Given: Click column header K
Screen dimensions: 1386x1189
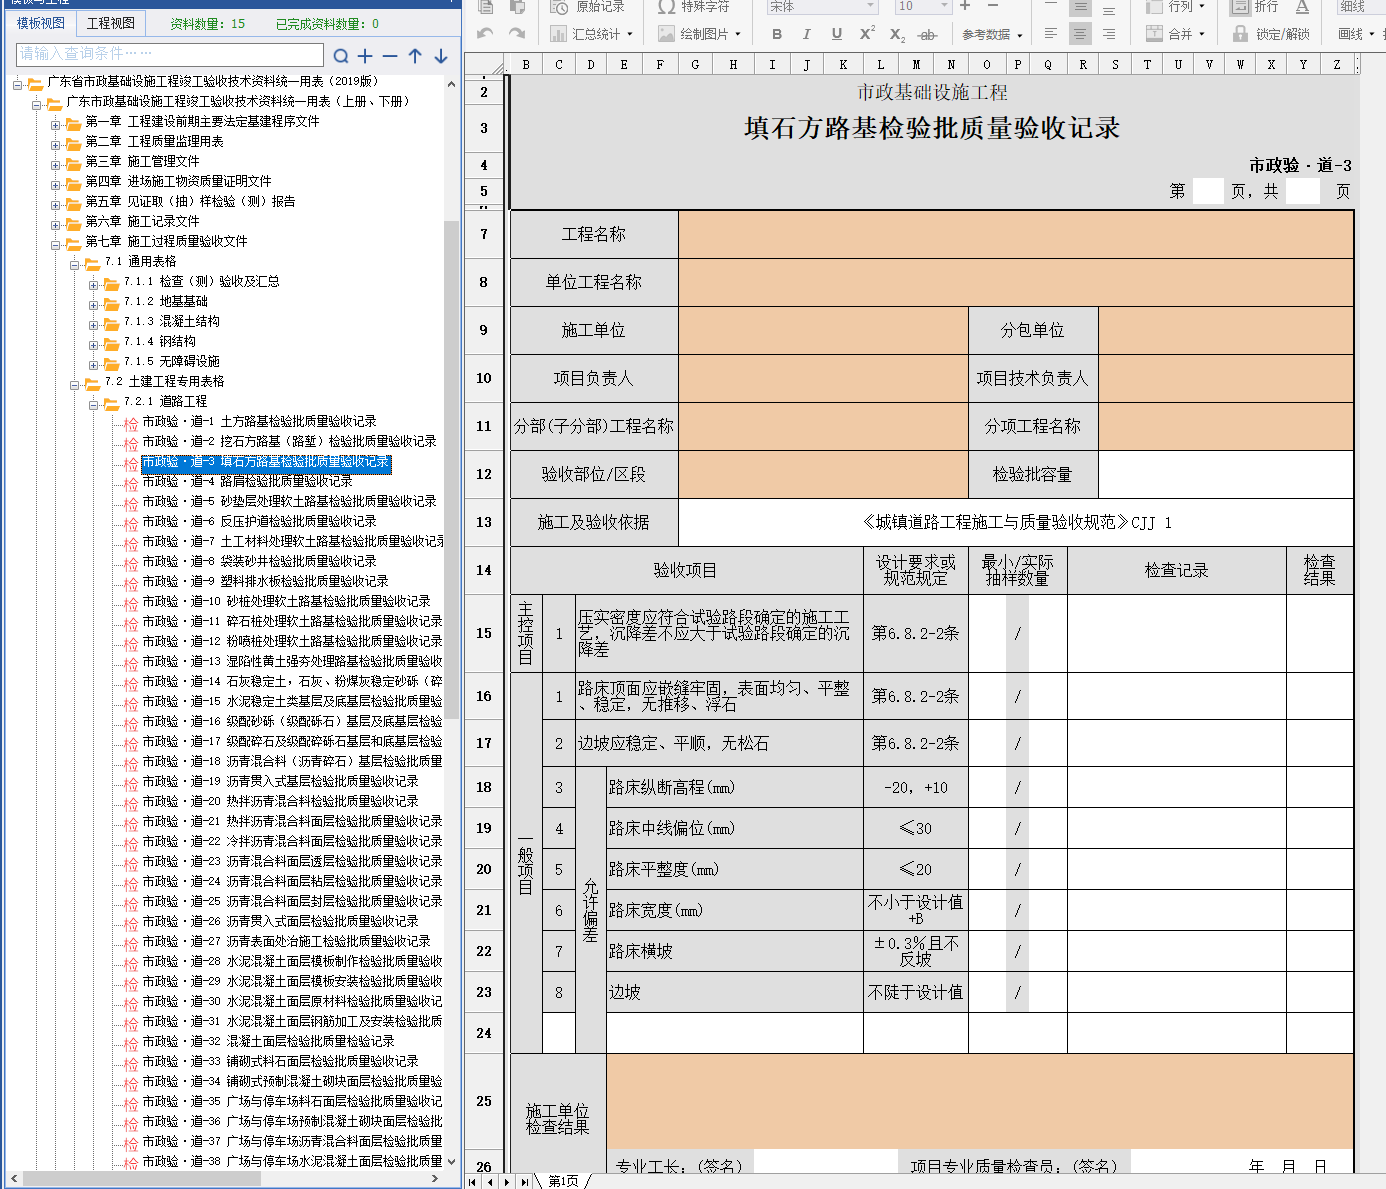Looking at the screenshot, I should [843, 64].
